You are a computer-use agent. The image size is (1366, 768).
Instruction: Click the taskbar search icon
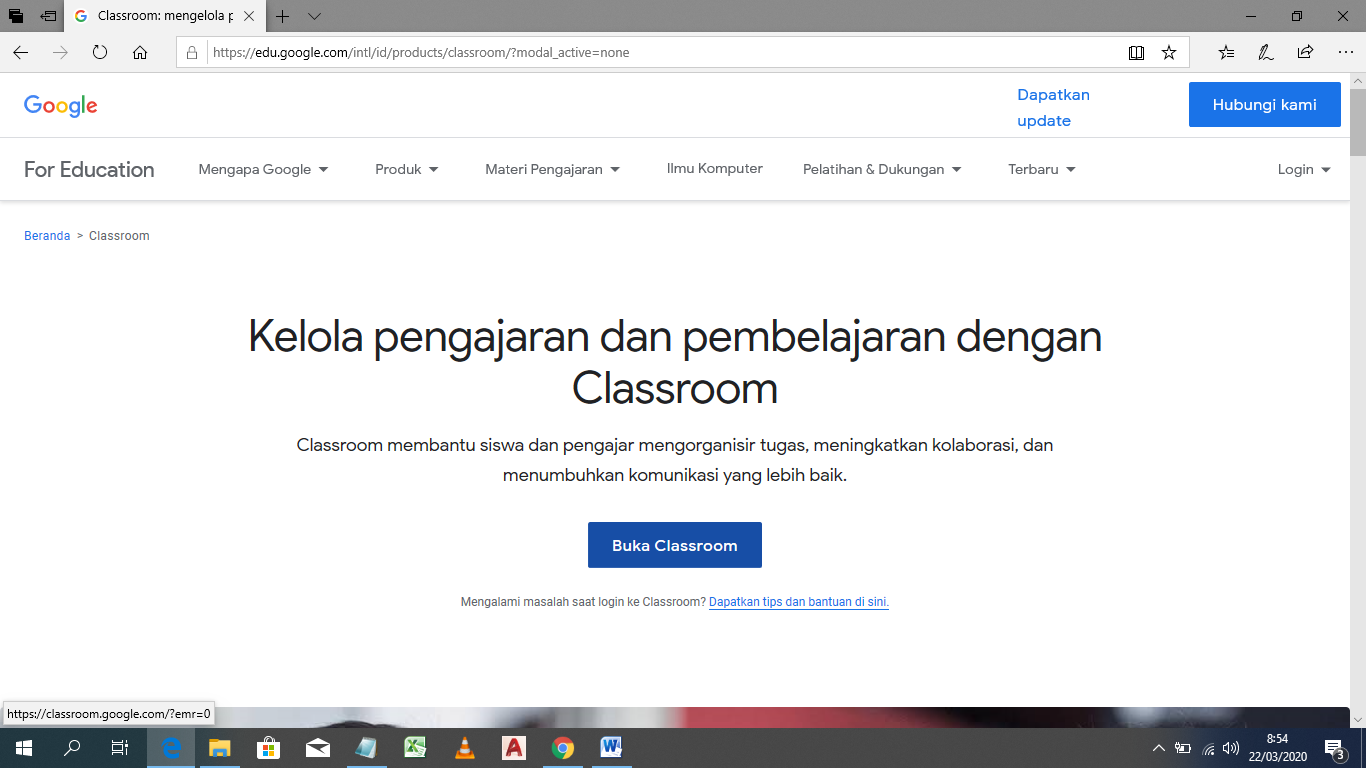coord(72,748)
